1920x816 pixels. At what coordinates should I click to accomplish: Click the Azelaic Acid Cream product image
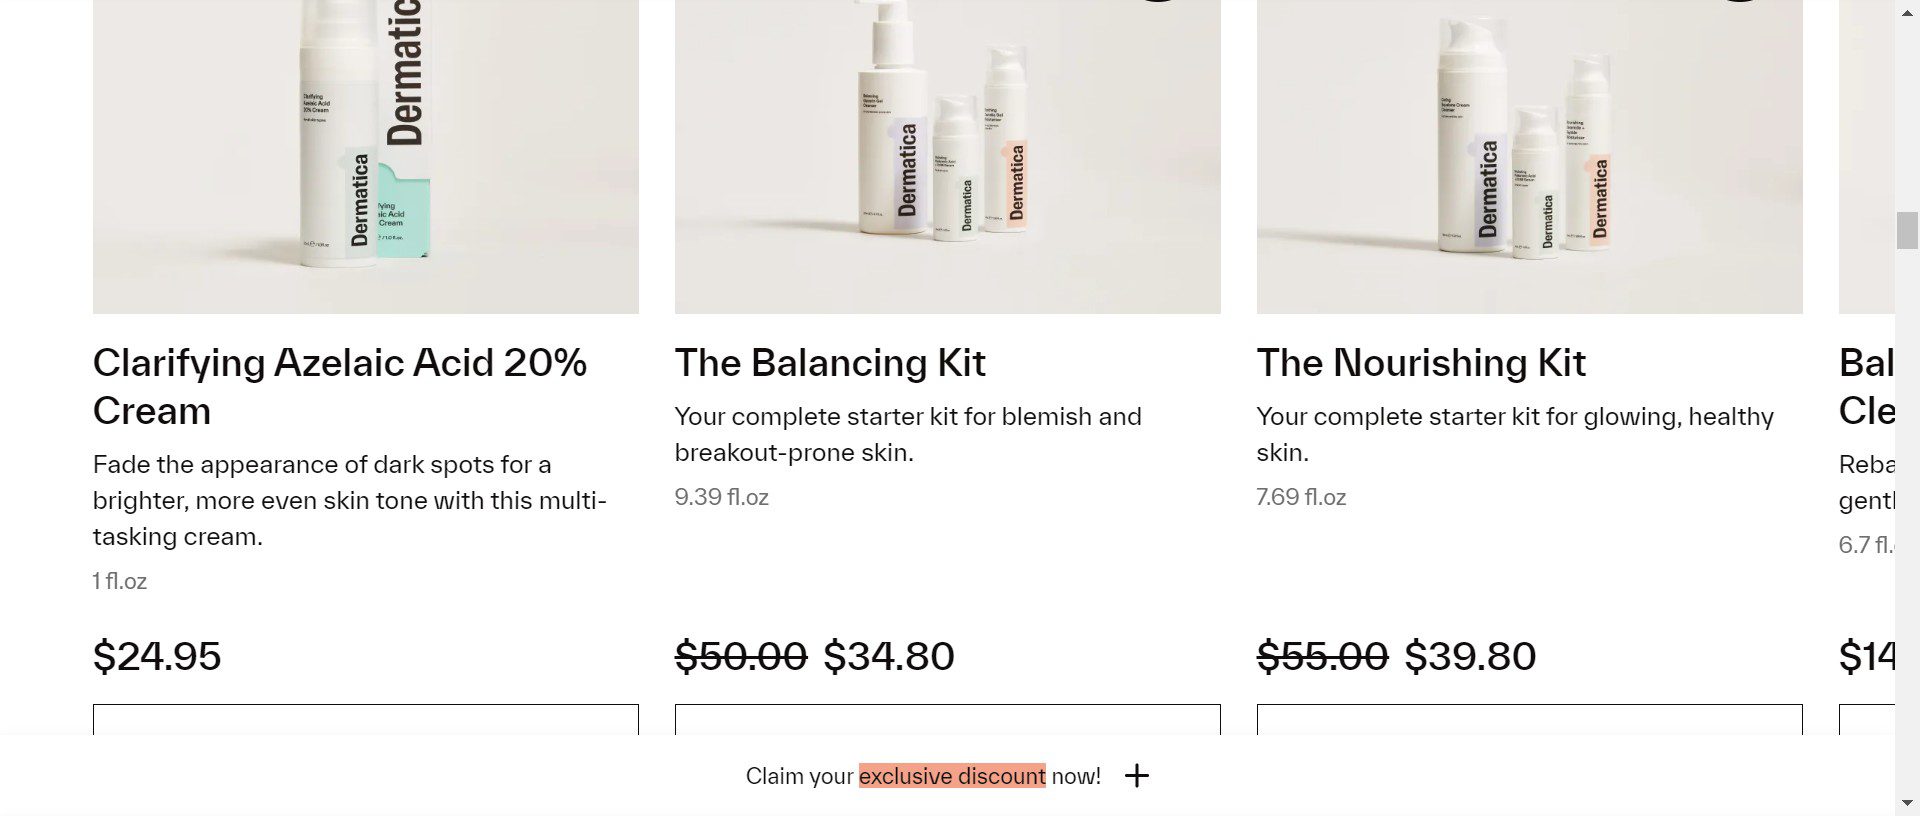tap(365, 156)
